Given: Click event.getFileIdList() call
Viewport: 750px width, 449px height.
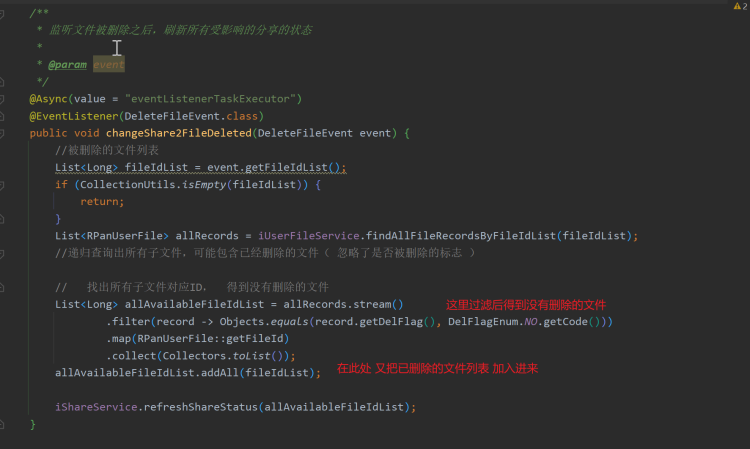Looking at the screenshot, I should coord(274,167).
